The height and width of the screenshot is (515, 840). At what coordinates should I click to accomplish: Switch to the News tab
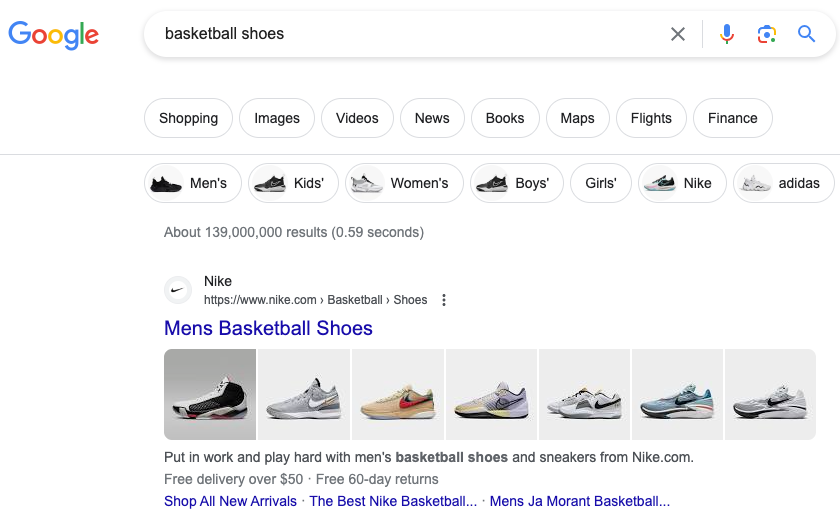click(x=432, y=118)
